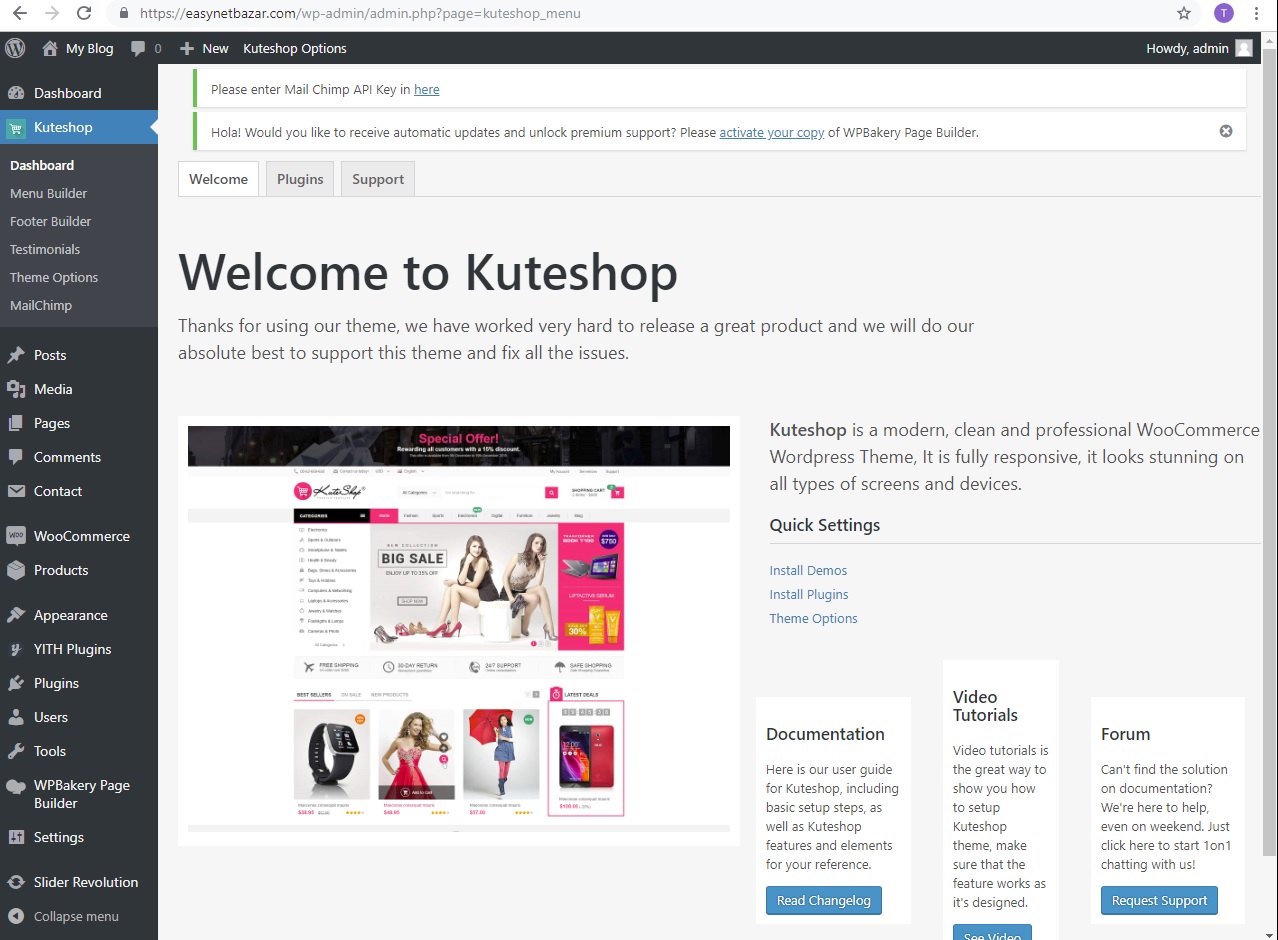Select Dashboard in the Kuteshop submenu

(42, 165)
